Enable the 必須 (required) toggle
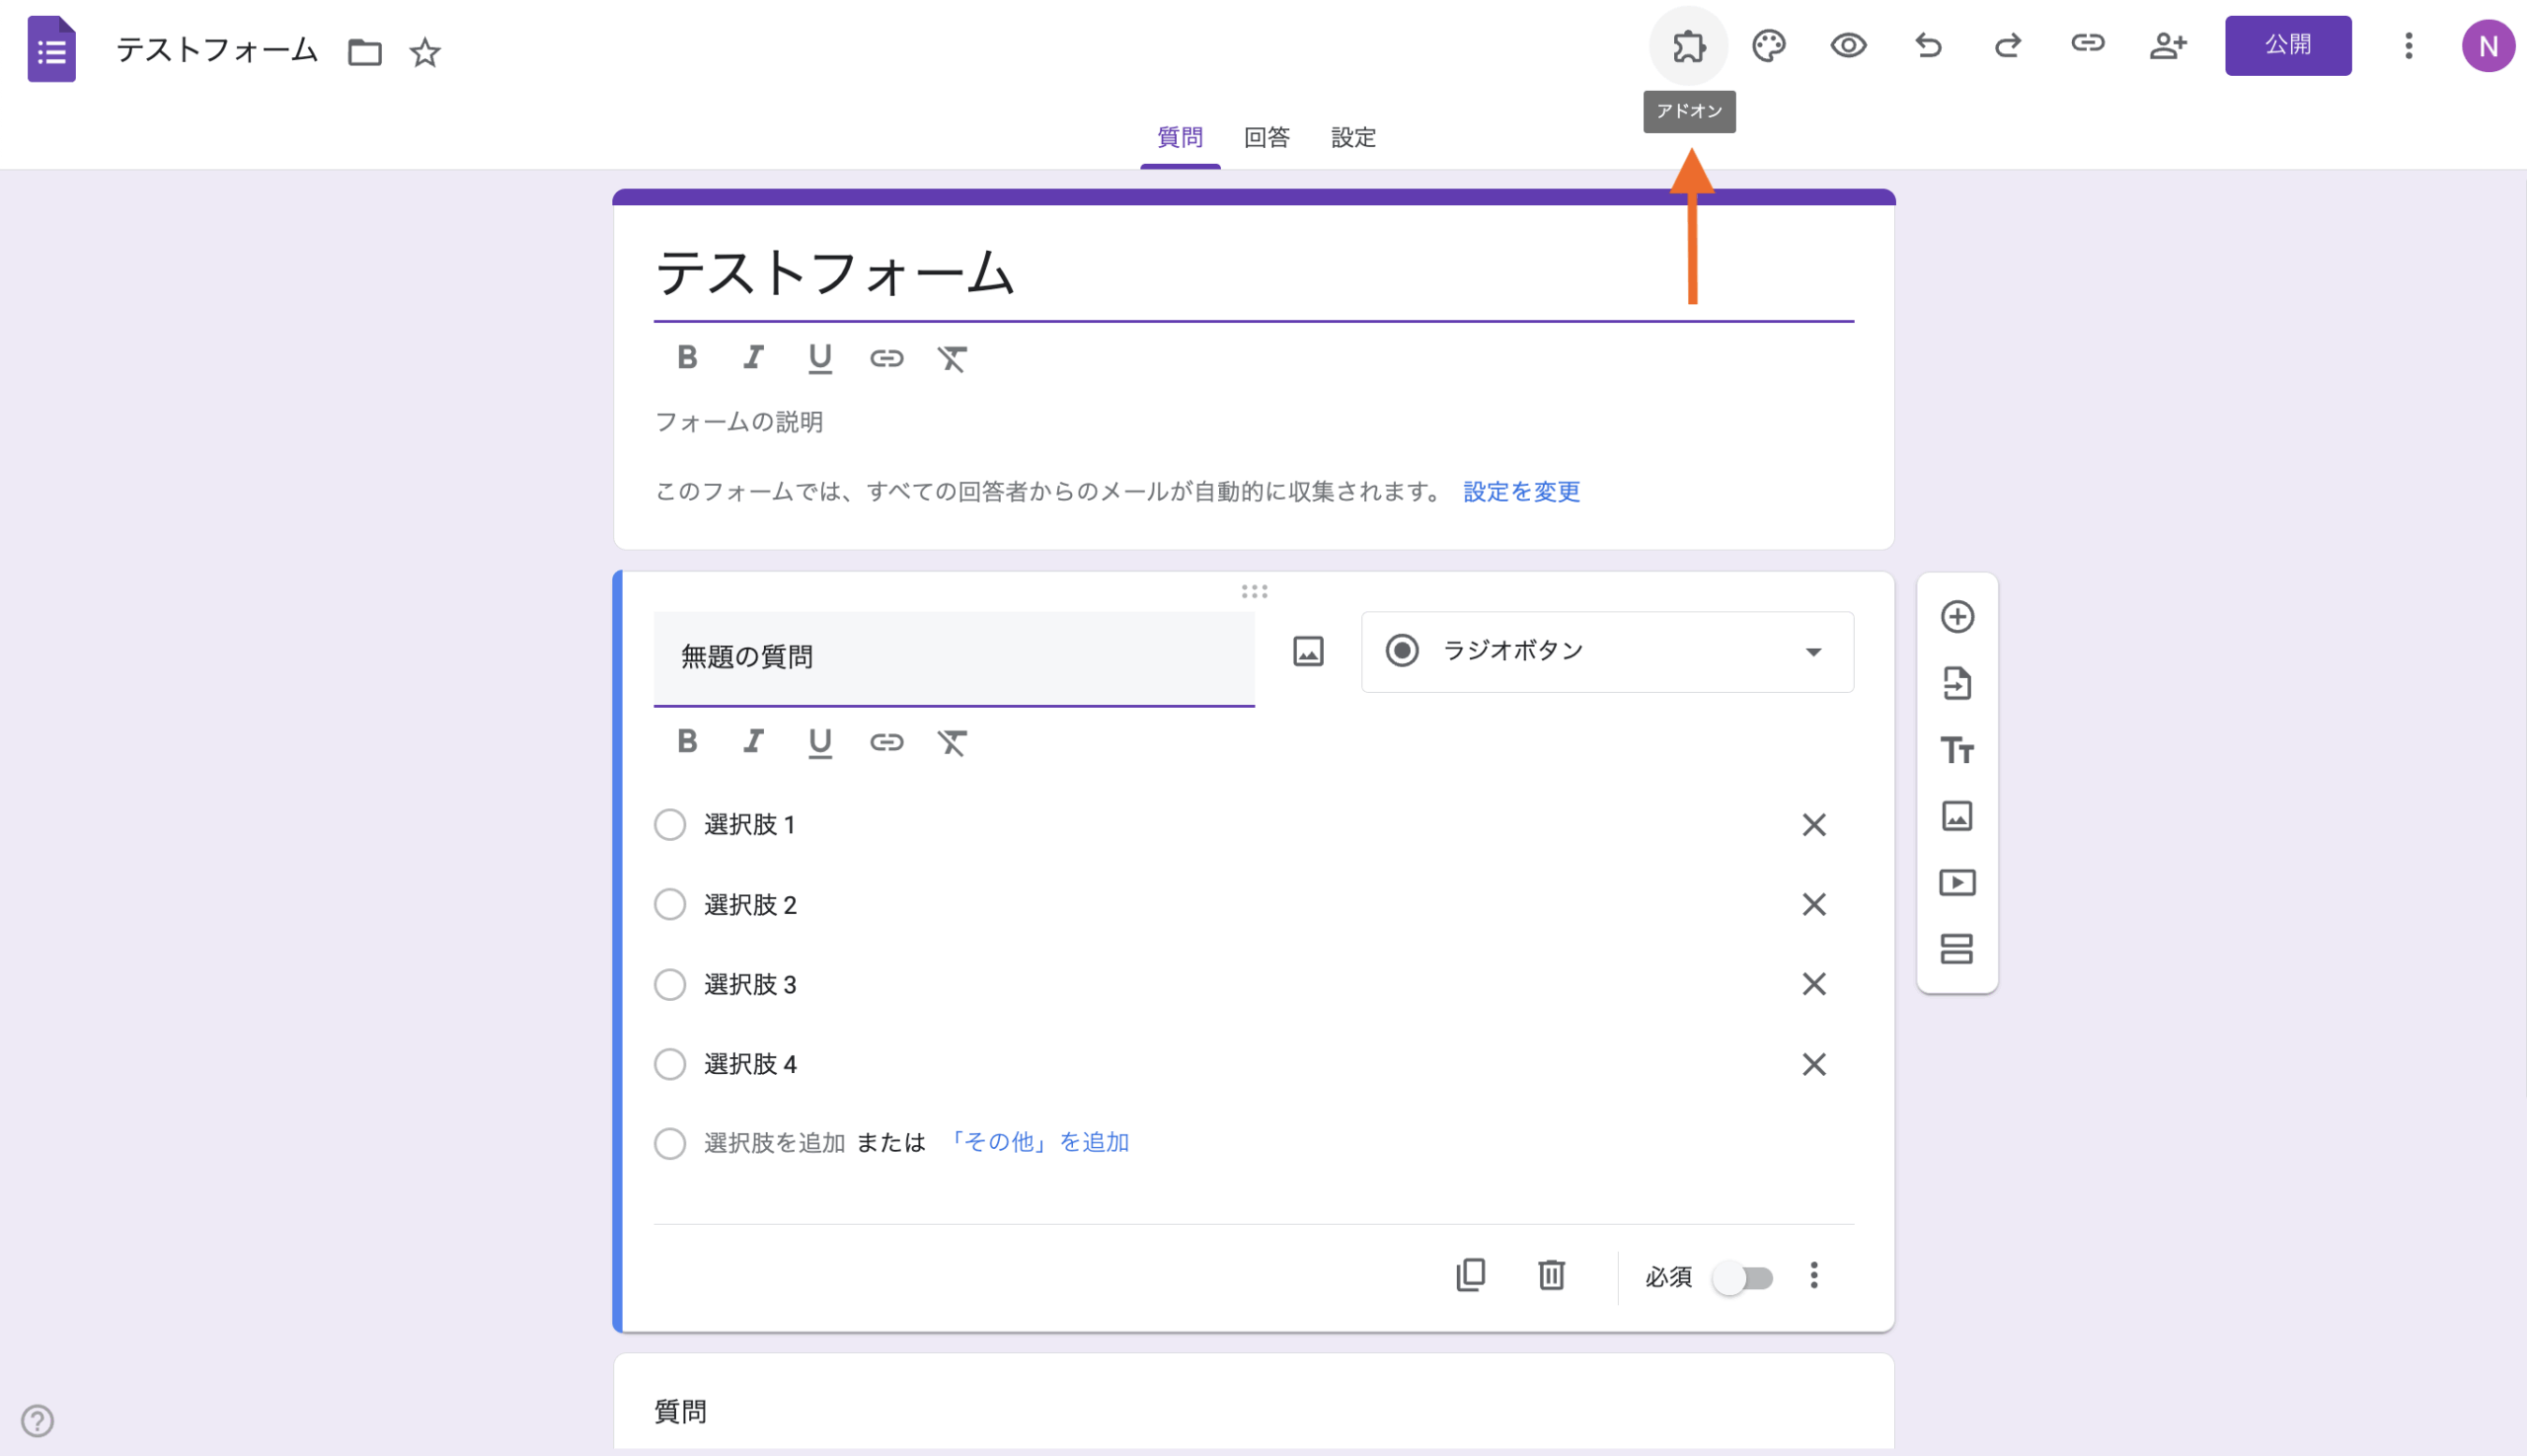 tap(1744, 1277)
